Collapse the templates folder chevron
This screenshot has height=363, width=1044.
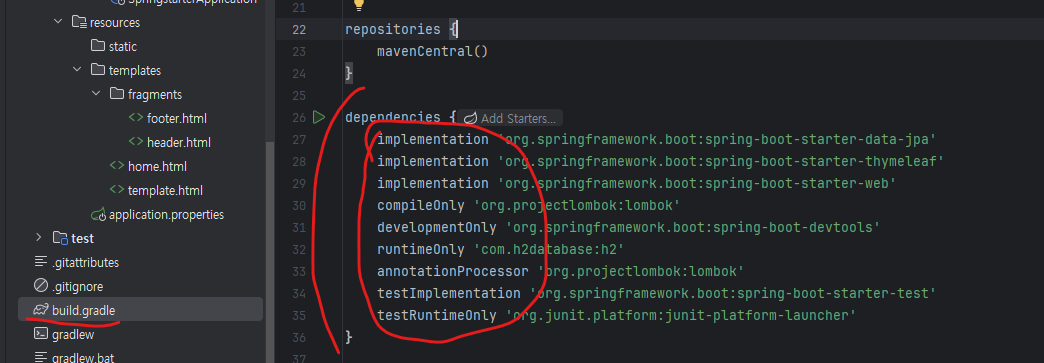[x=77, y=70]
